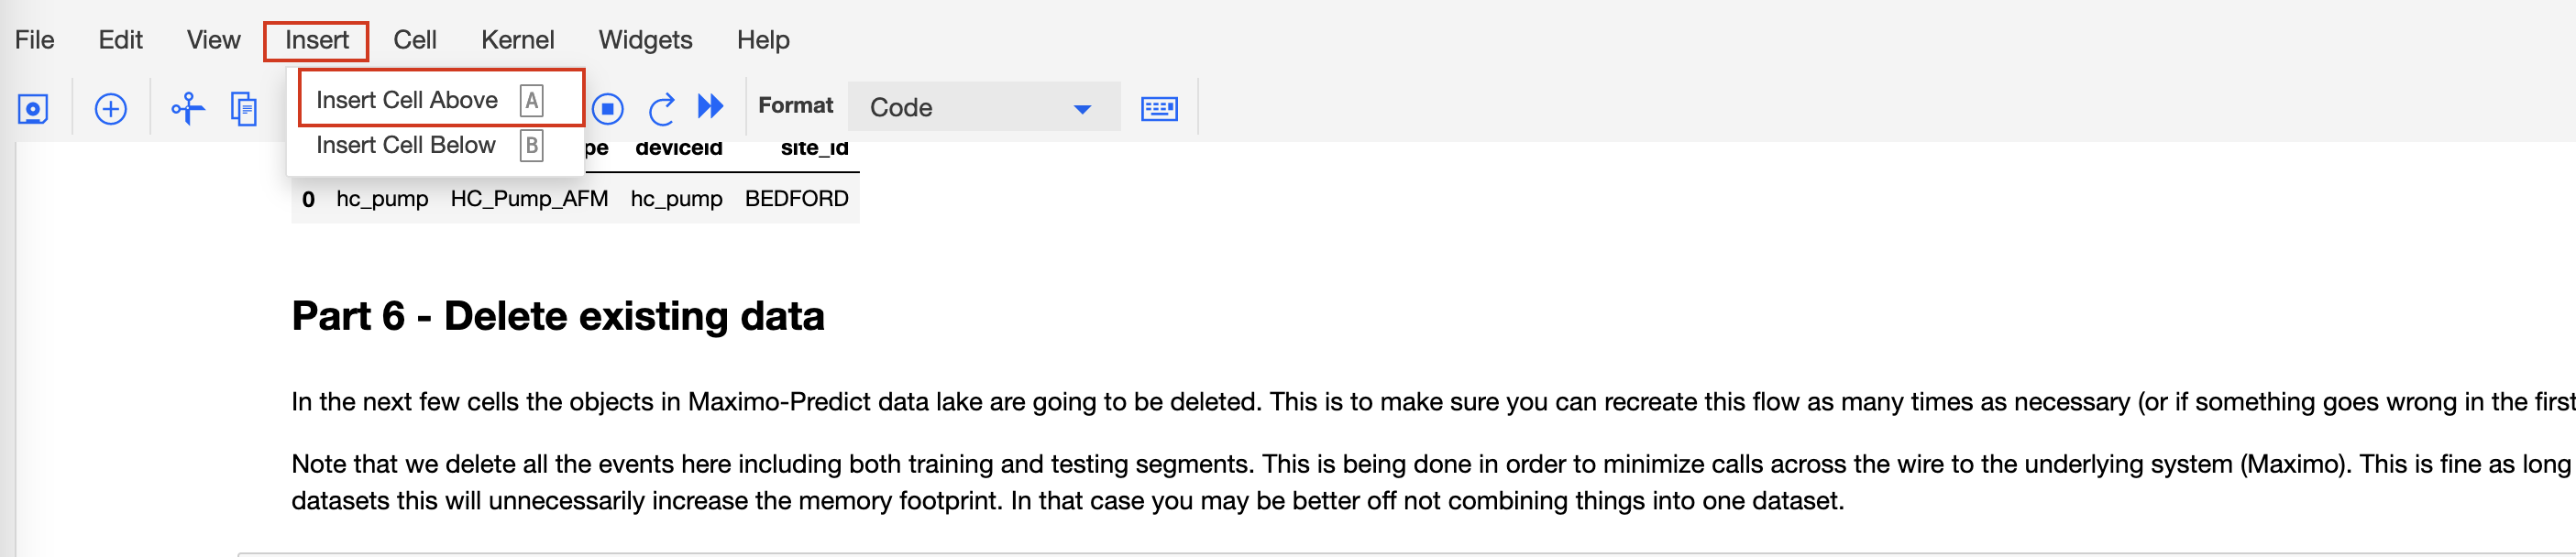Open the Edit menu
The height and width of the screenshot is (557, 2576).
click(121, 40)
